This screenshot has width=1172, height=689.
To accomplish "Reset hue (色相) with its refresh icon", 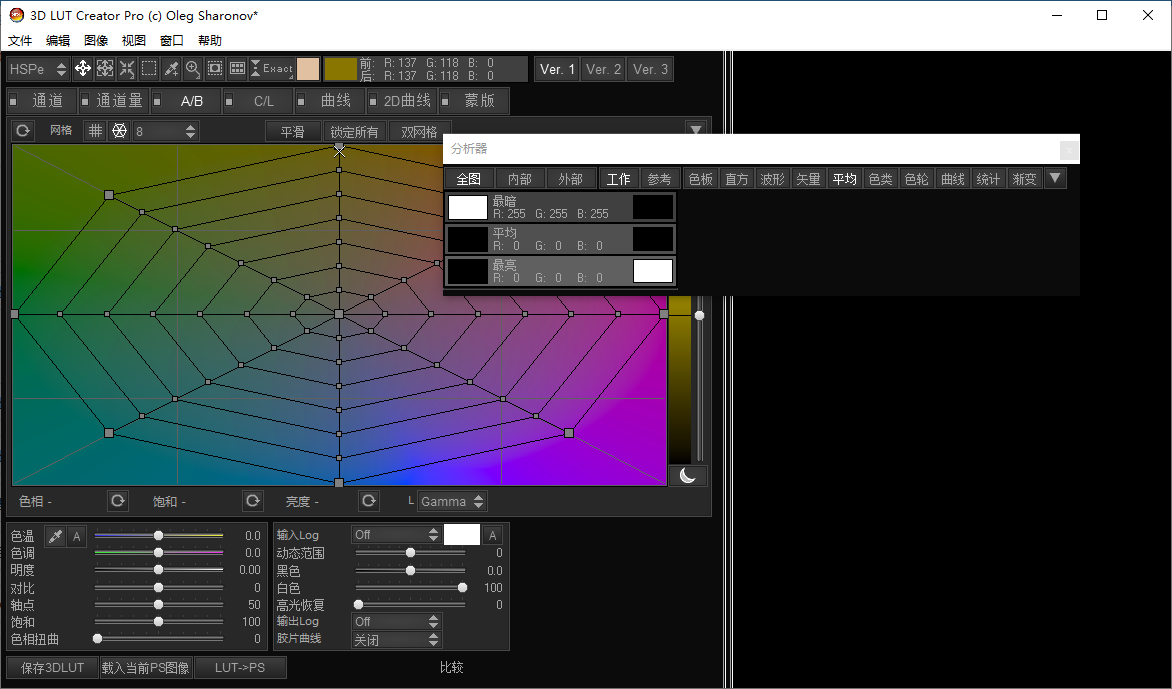I will 118,501.
